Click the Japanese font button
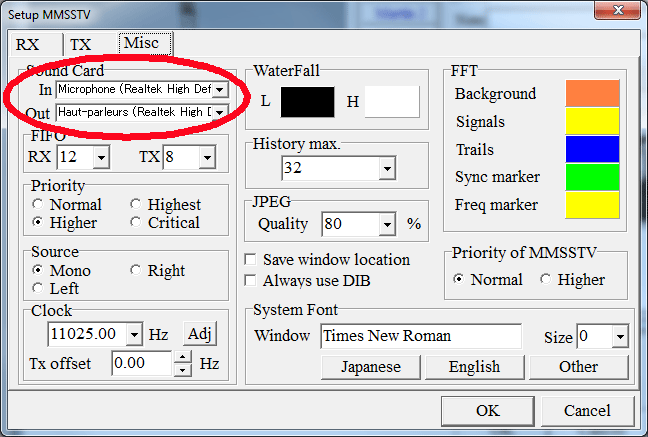Screen dimensions: 648x437 371,367
